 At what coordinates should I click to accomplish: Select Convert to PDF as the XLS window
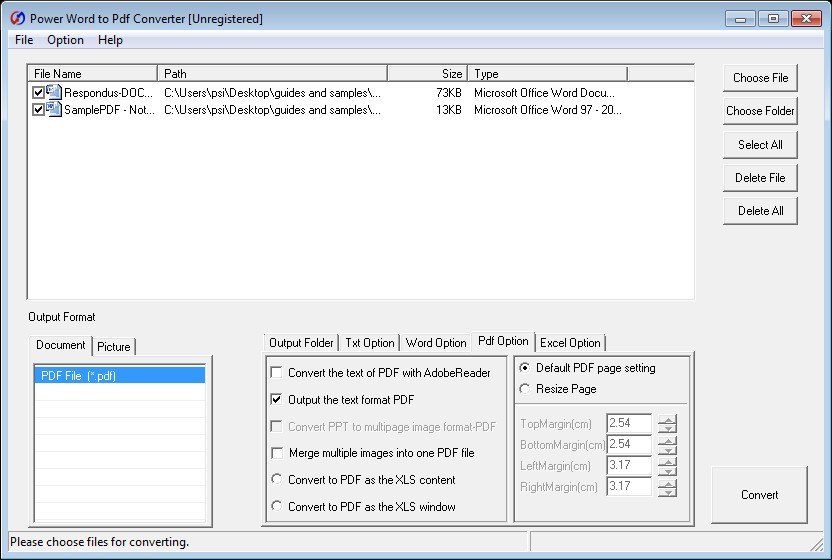pyautogui.click(x=276, y=506)
